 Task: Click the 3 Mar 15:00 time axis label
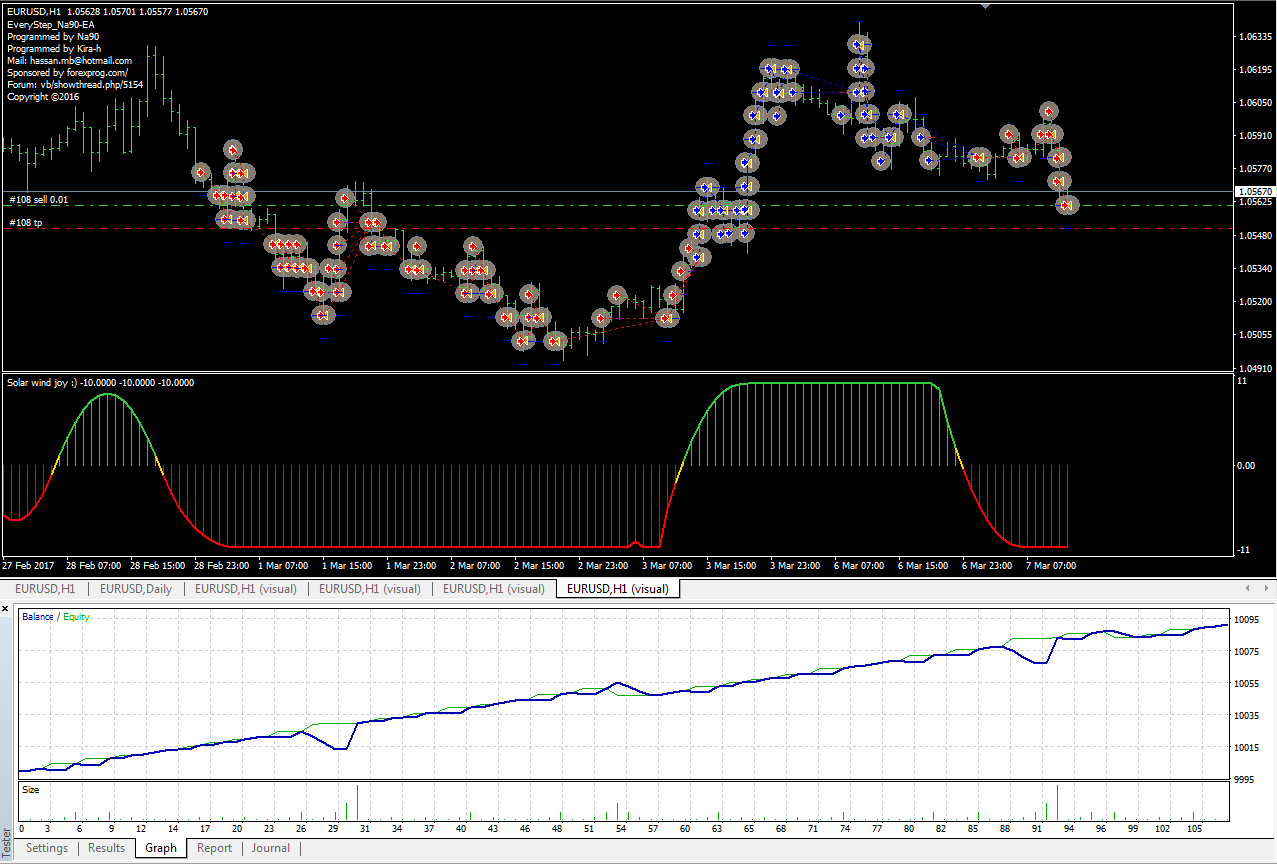[731, 565]
